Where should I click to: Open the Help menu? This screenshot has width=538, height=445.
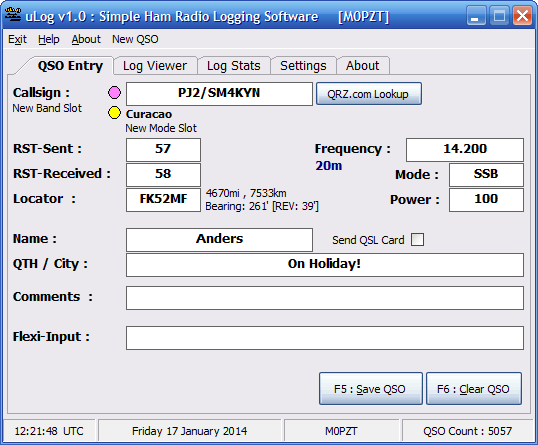coord(49,39)
